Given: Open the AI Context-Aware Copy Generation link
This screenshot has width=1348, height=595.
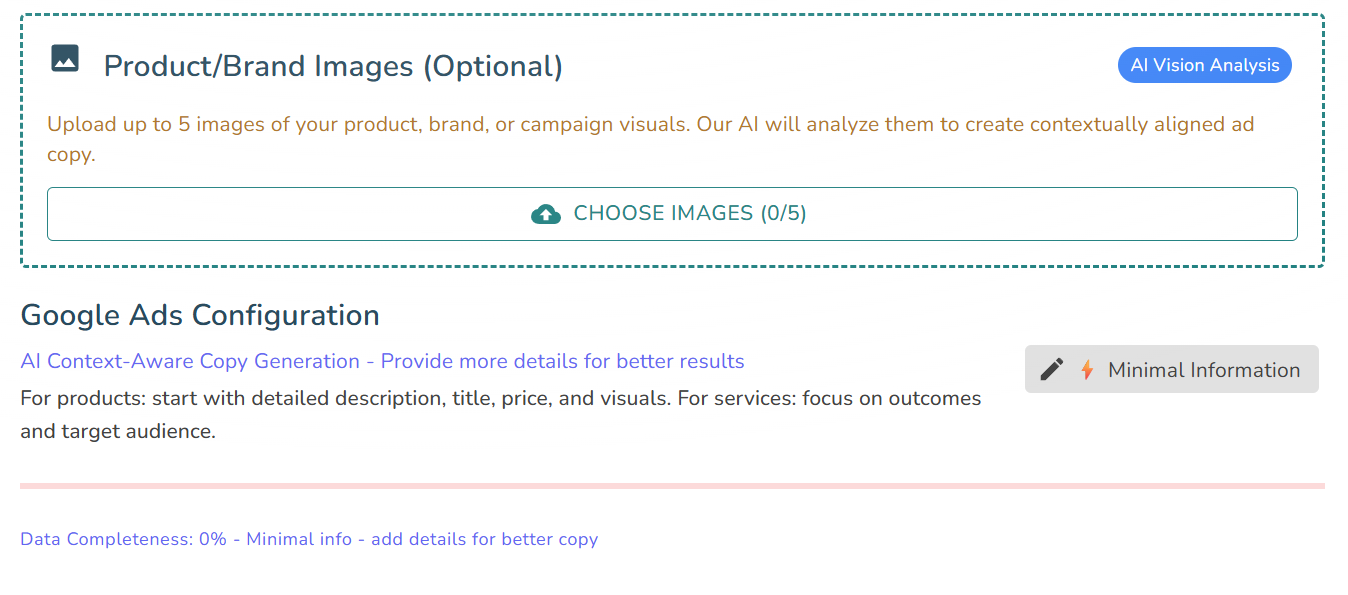Looking at the screenshot, I should pyautogui.click(x=381, y=361).
